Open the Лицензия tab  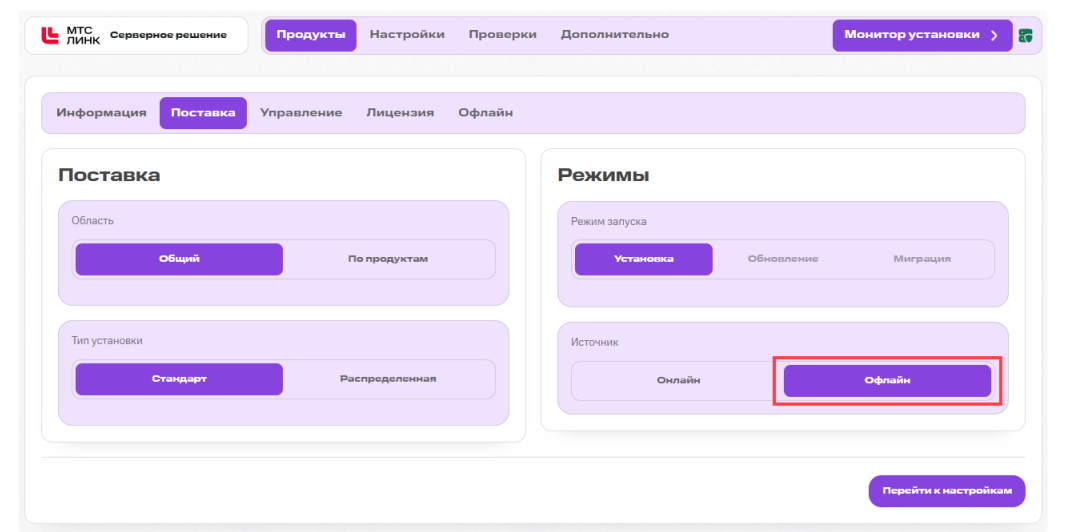(x=400, y=113)
